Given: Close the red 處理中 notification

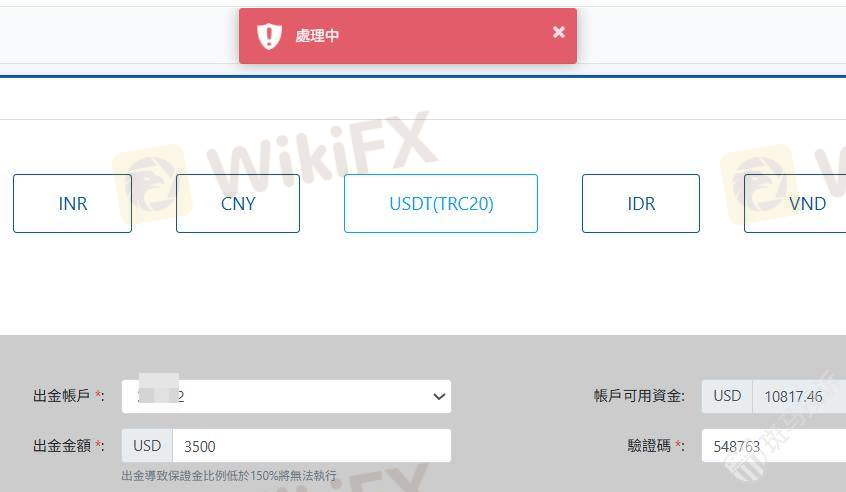Looking at the screenshot, I should 558,32.
